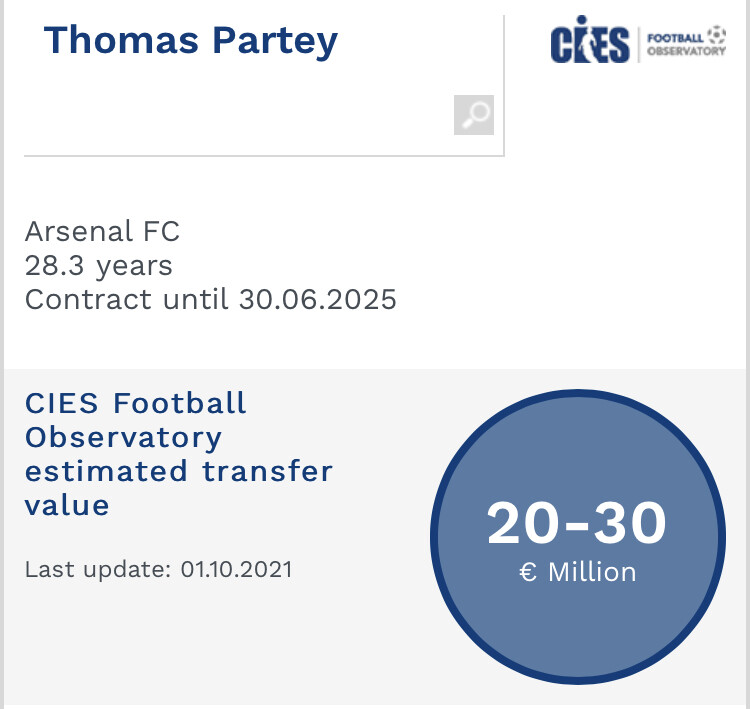Click the 28.3 years age text
Screen dimensions: 750x709
click(99, 266)
